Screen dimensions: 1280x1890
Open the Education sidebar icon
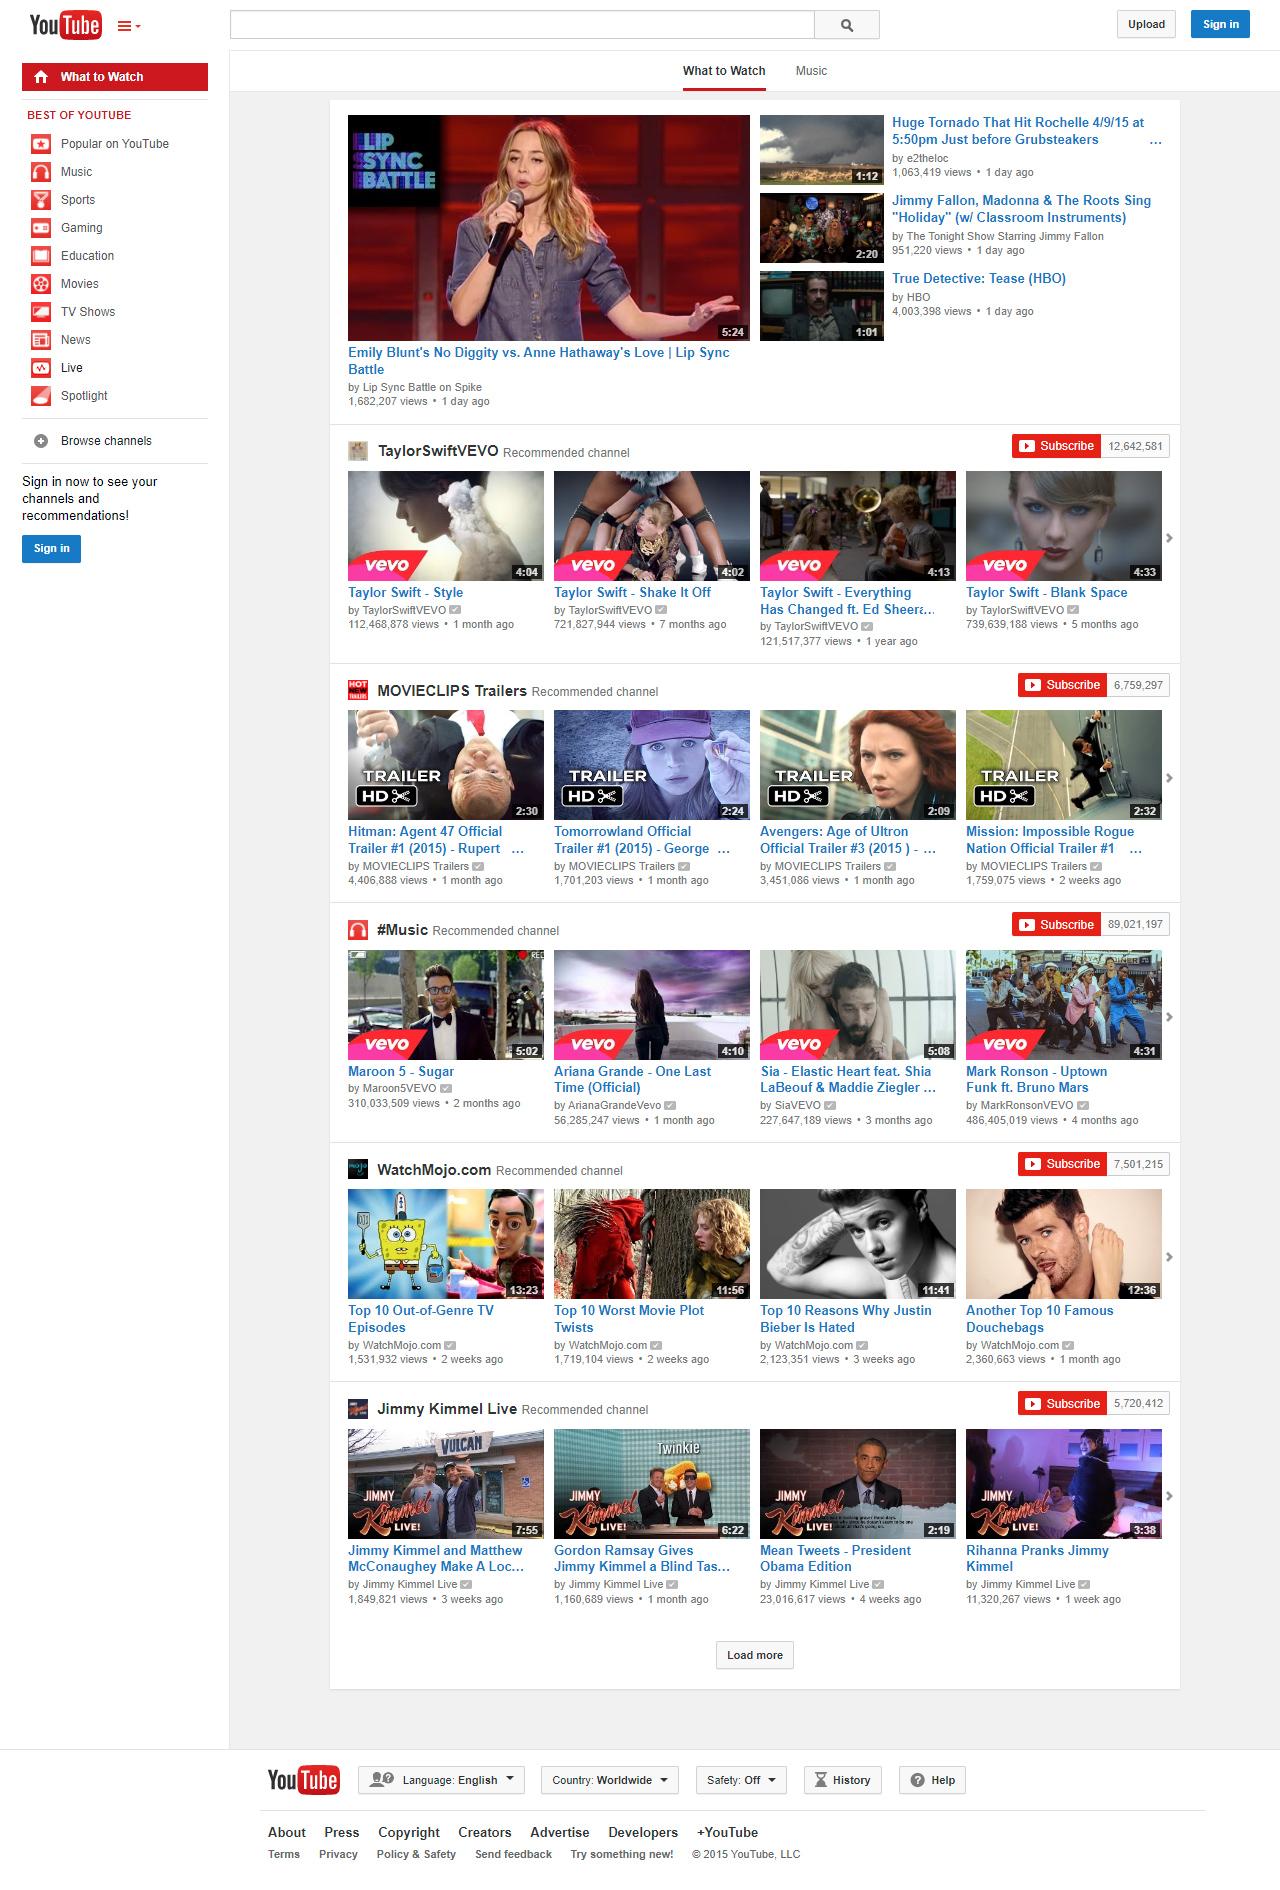(x=41, y=256)
